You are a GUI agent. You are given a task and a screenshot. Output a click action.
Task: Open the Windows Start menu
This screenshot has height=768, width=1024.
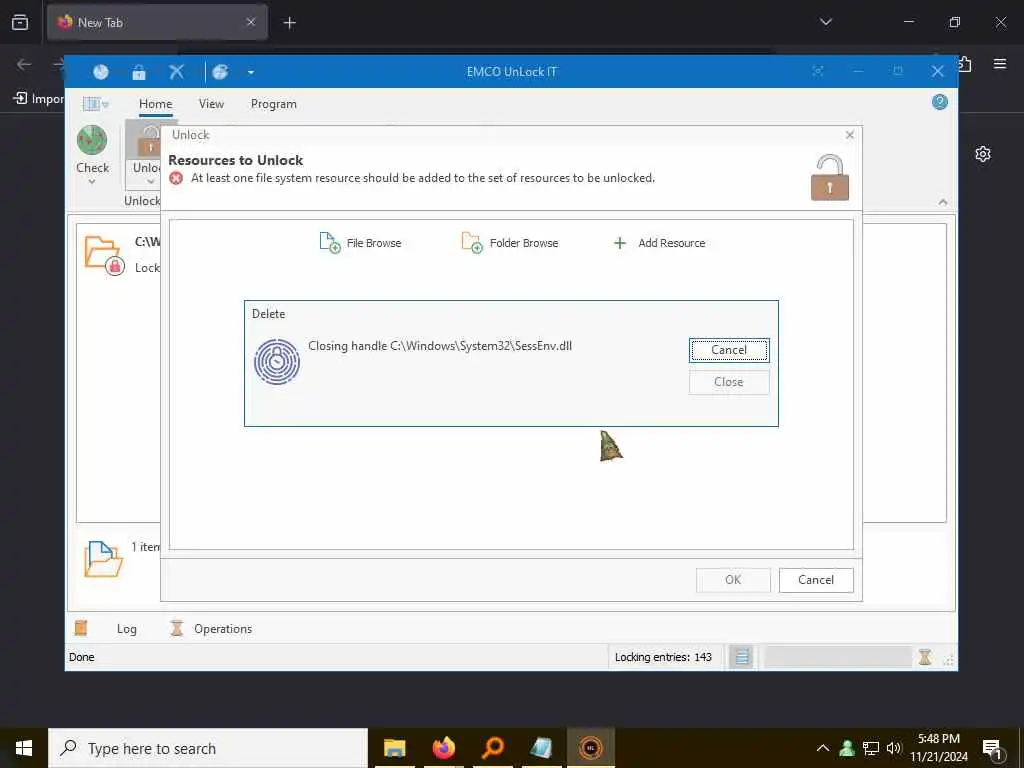pos(24,748)
